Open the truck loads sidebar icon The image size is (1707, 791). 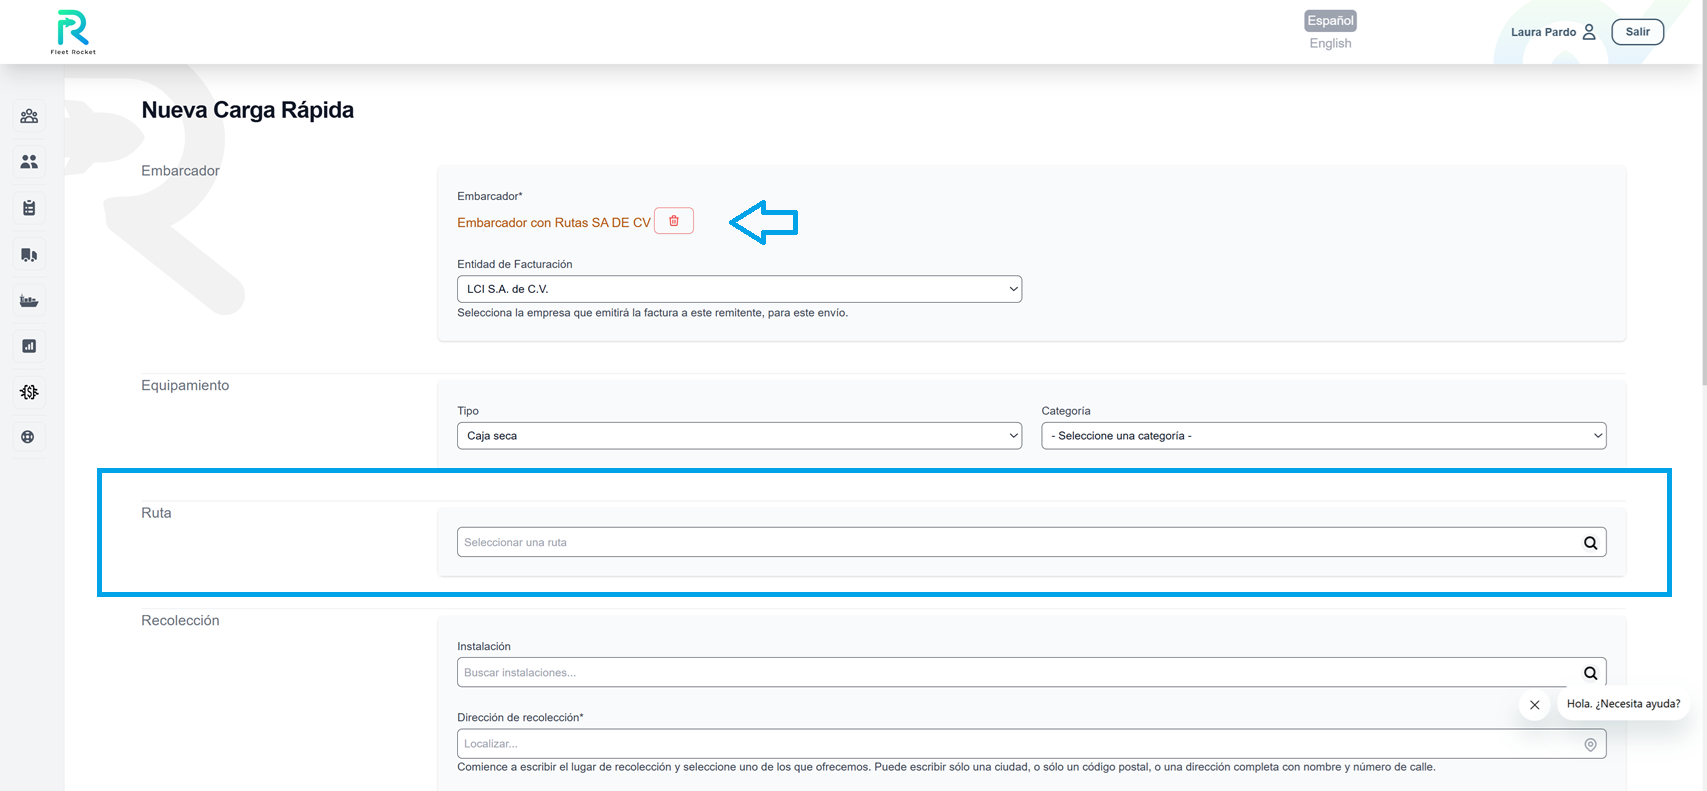(29, 255)
